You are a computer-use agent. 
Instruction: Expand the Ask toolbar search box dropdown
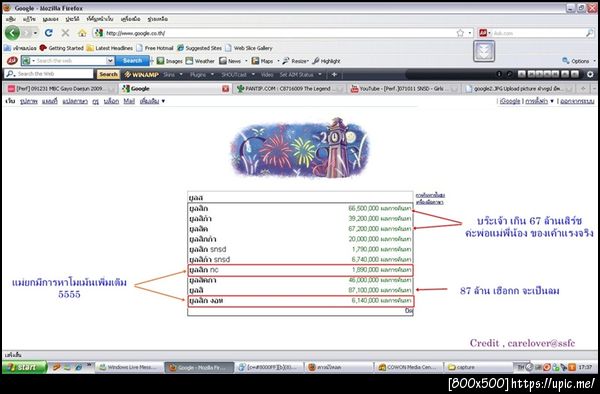point(110,60)
